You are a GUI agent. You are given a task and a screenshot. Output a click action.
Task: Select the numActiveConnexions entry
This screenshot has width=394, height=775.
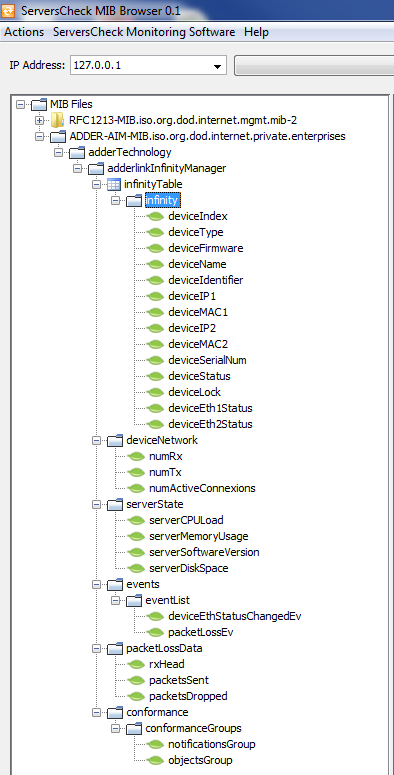point(202,488)
